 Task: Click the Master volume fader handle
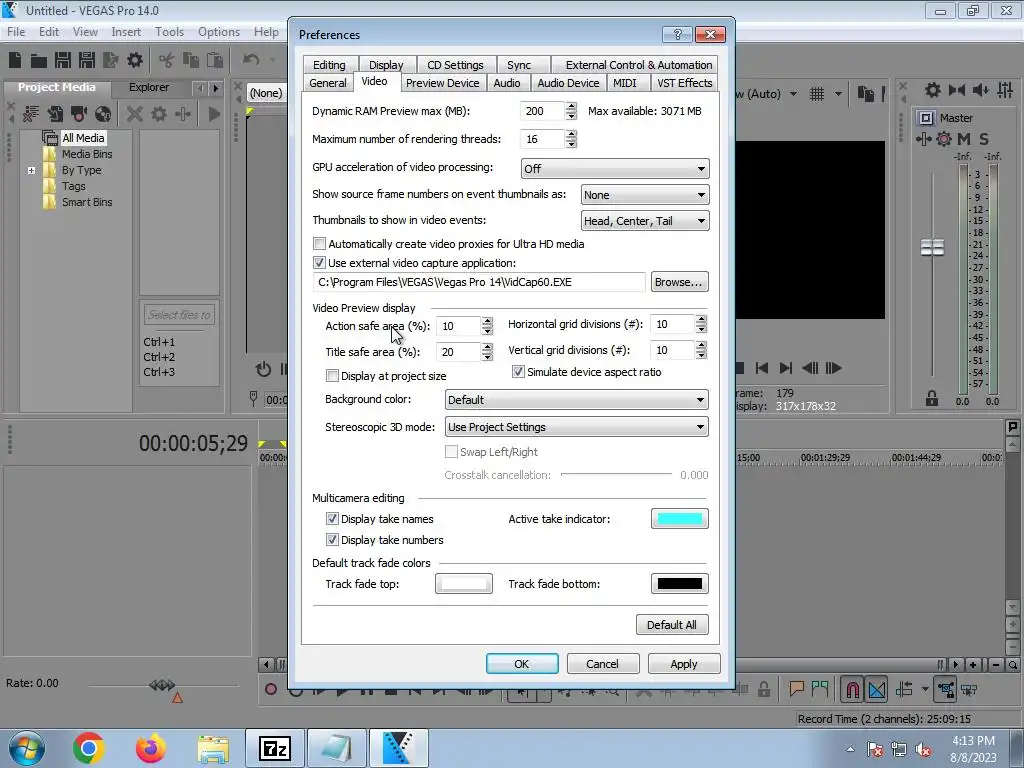tap(933, 248)
